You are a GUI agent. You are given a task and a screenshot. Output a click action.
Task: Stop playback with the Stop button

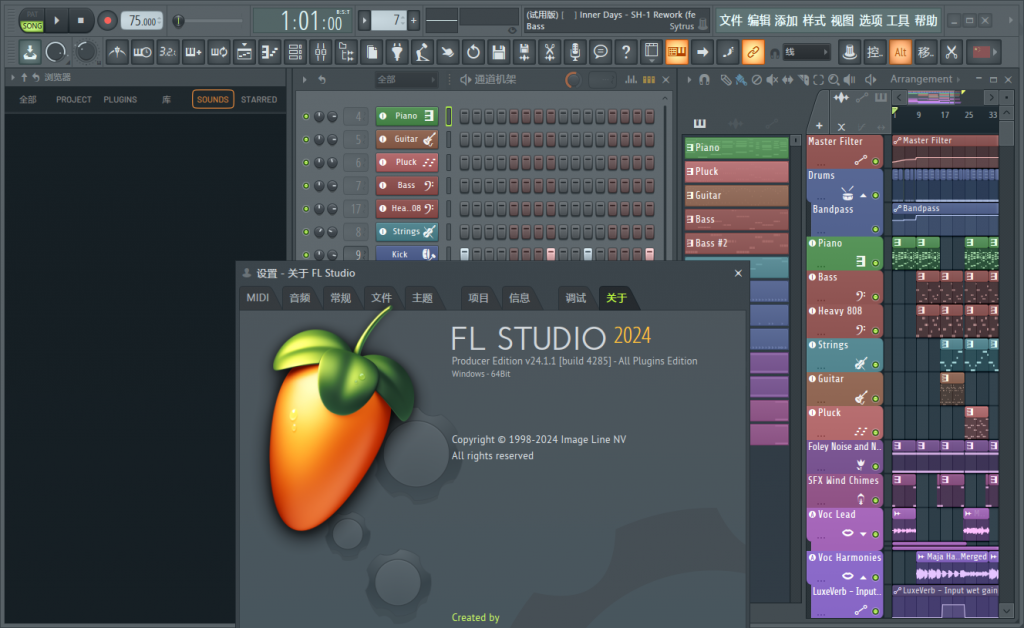pos(80,21)
